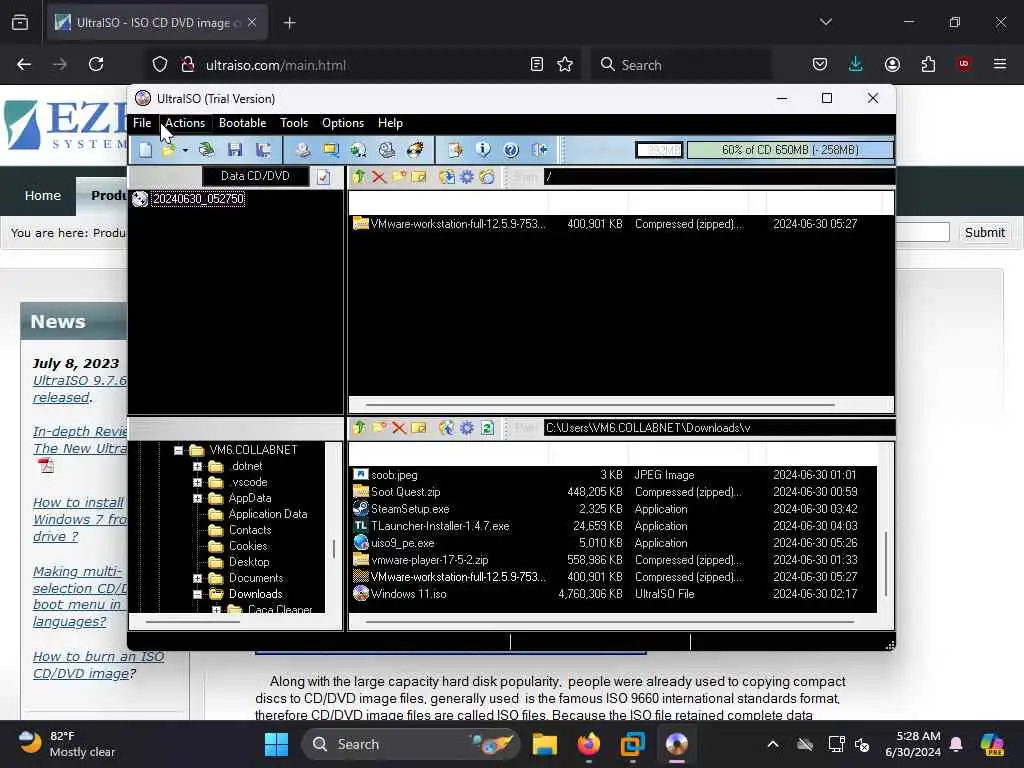The height and width of the screenshot is (768, 1024).
Task: Expand the Documents folder node
Action: (197, 578)
